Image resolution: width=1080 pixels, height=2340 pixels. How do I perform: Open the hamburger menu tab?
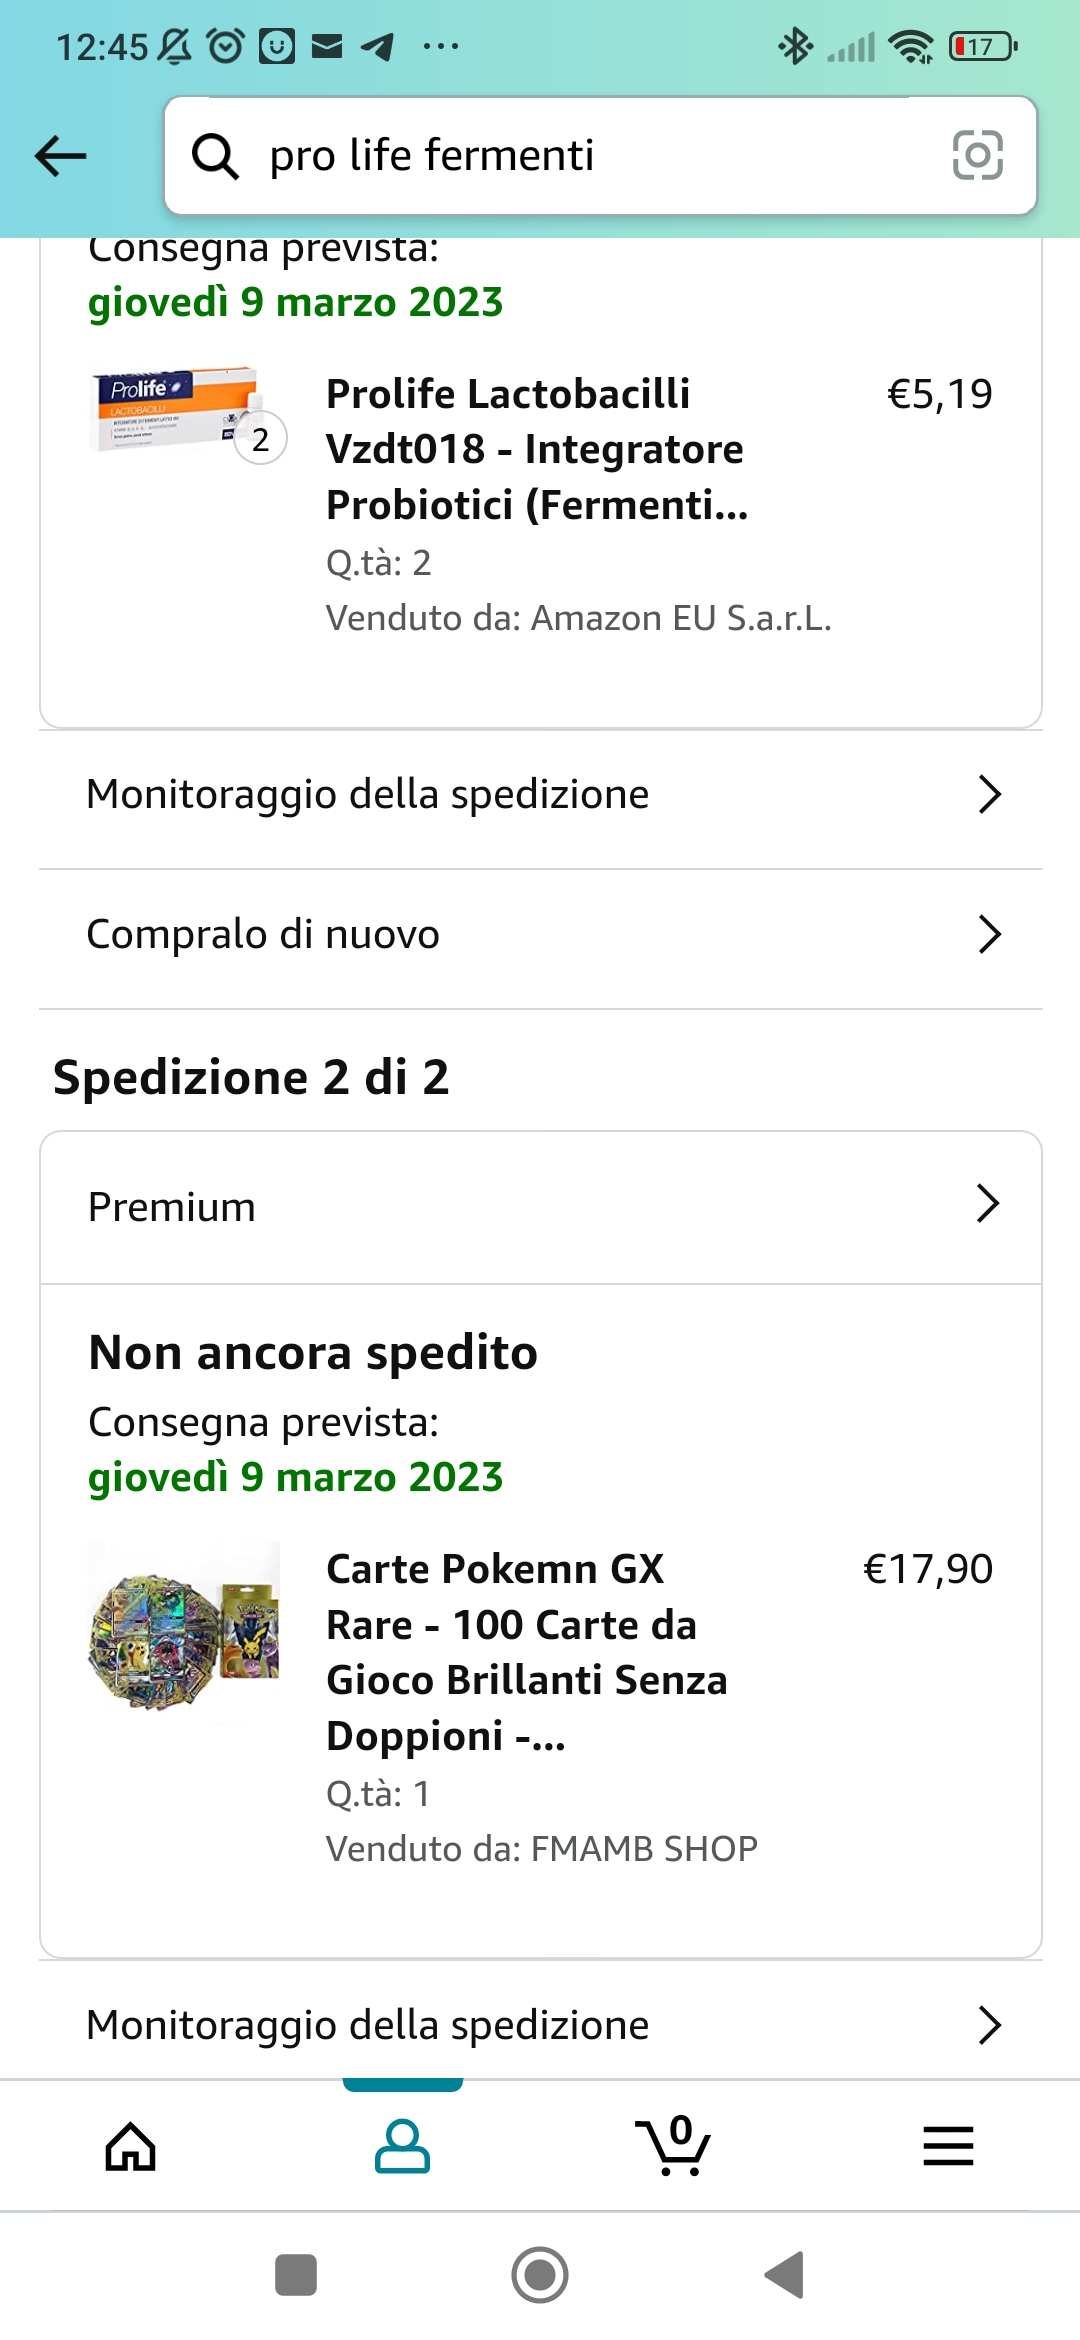click(x=948, y=2146)
